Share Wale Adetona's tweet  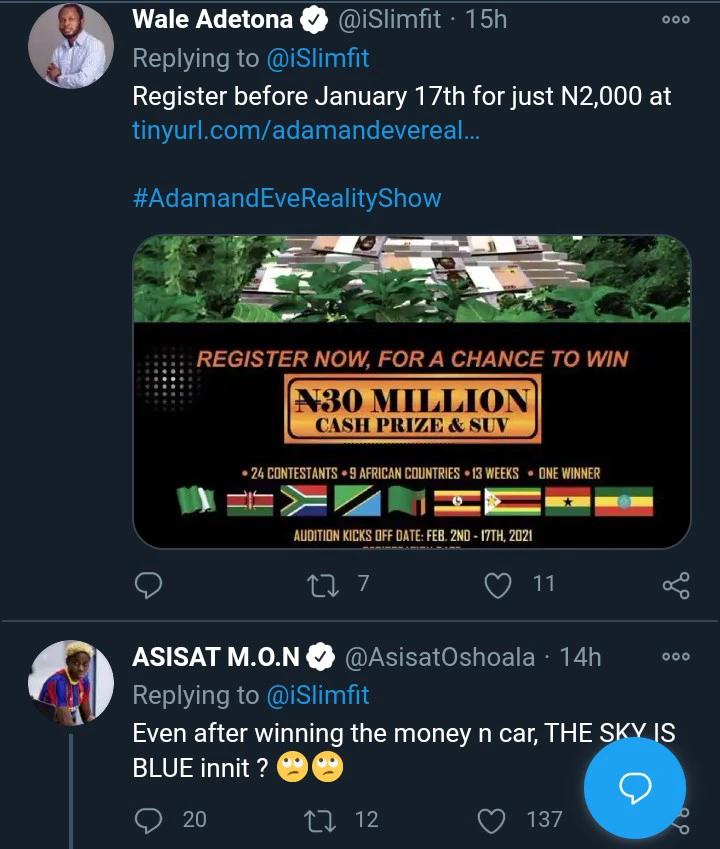click(x=676, y=585)
